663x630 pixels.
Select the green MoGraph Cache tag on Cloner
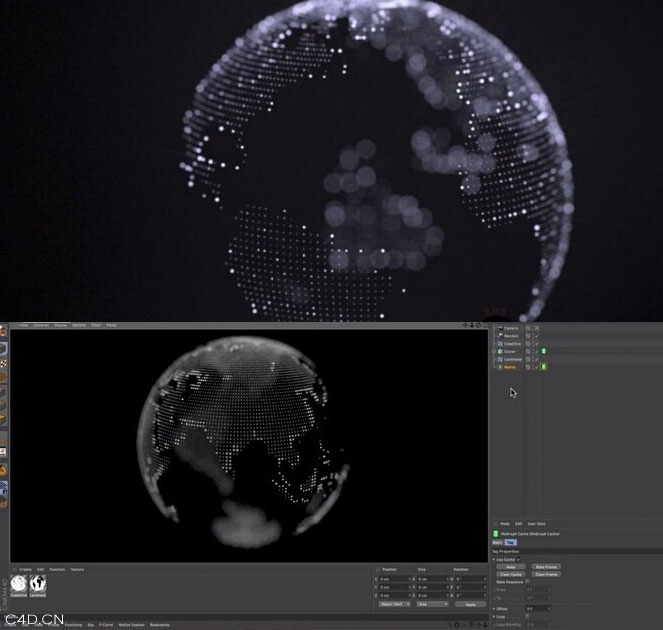coord(544,351)
